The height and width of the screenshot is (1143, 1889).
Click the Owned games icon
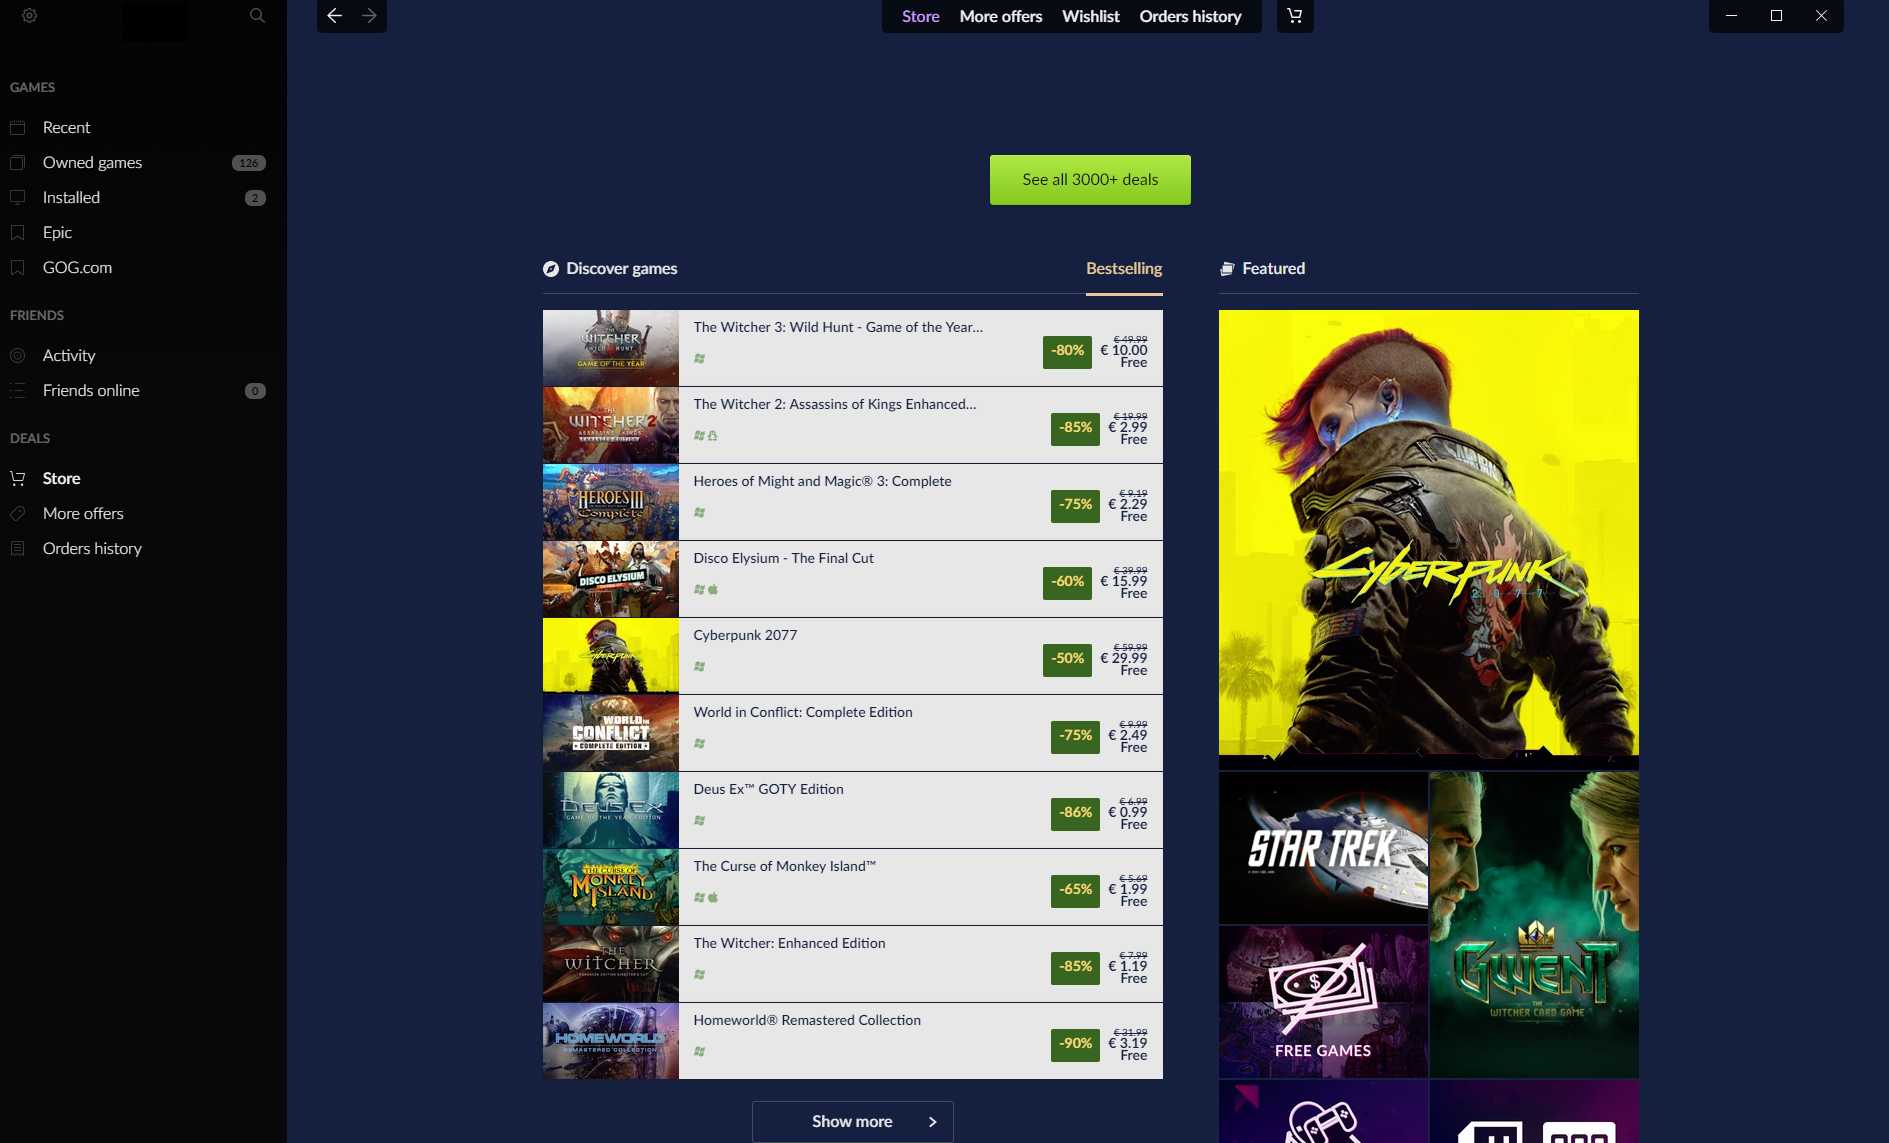click(x=18, y=162)
